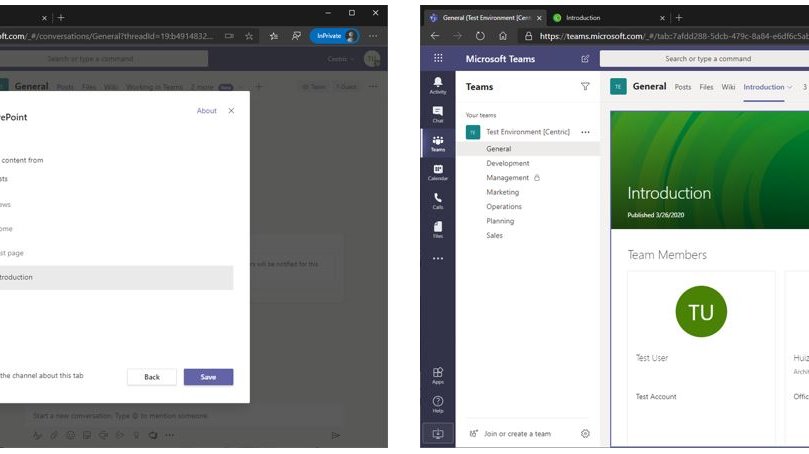This screenshot has width=809, height=454.
Task: Open Test Environment [Centric] team
Action: point(527,132)
